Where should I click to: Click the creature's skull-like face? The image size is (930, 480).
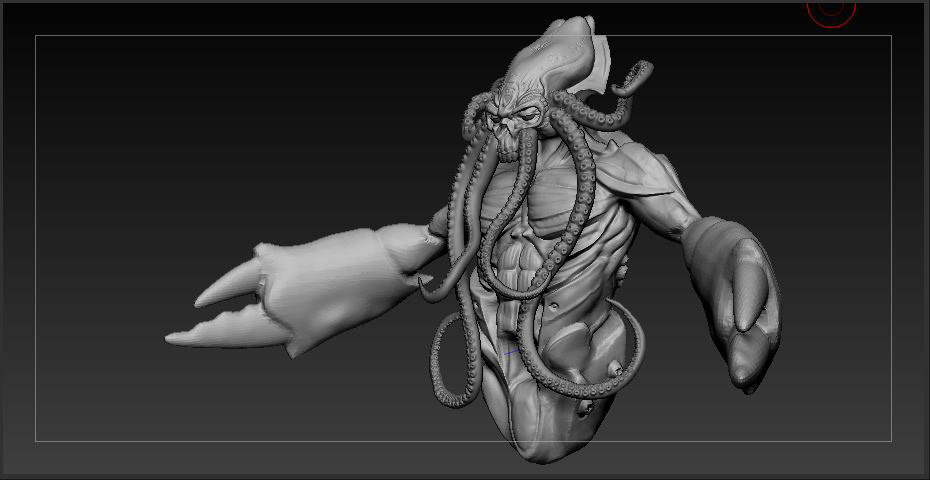click(514, 128)
